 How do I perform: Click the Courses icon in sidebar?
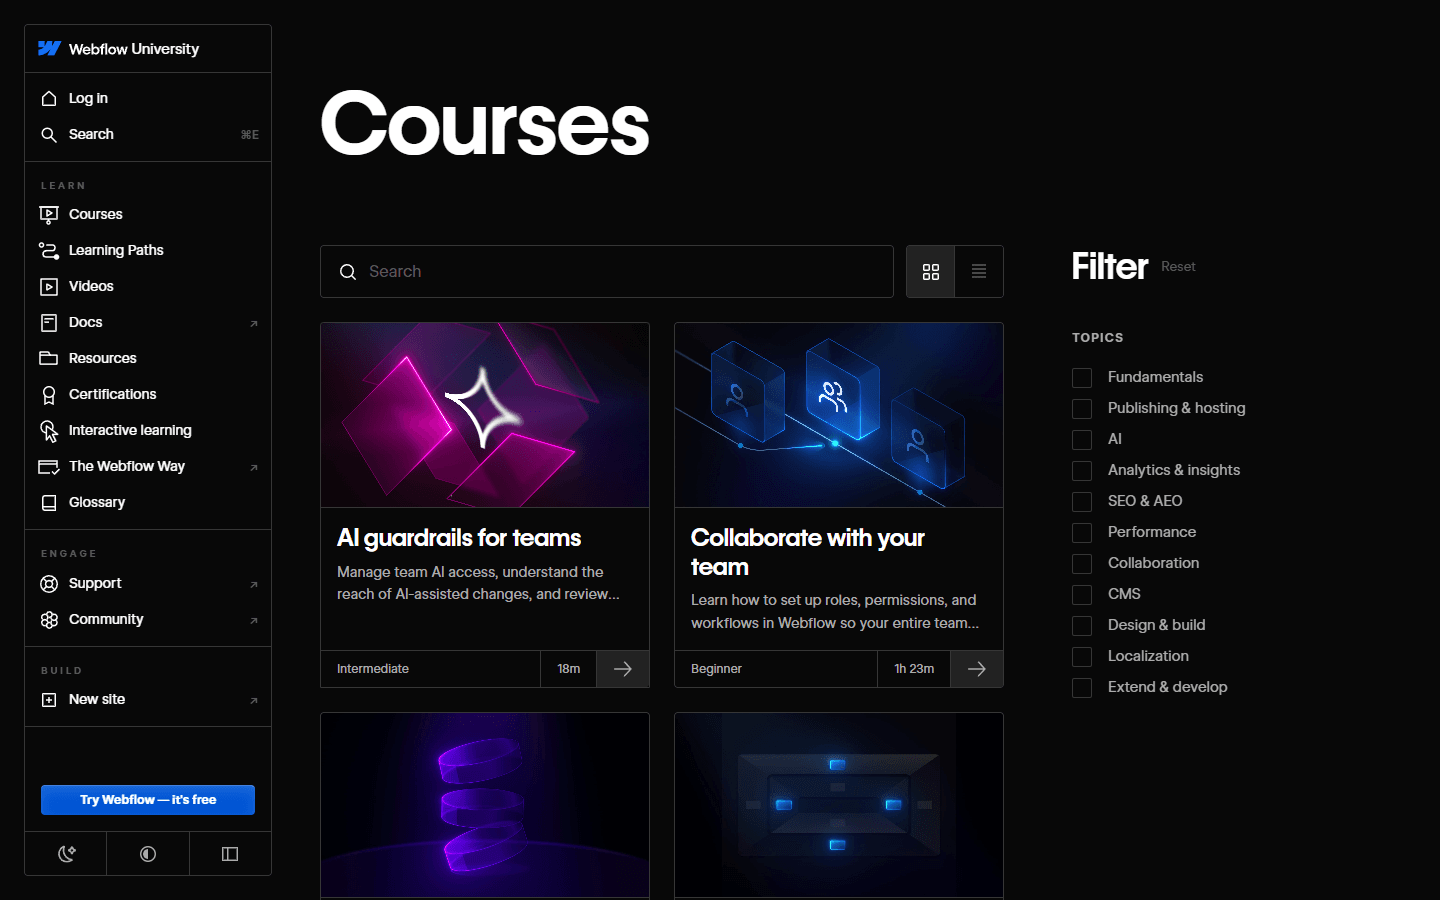pos(49,214)
